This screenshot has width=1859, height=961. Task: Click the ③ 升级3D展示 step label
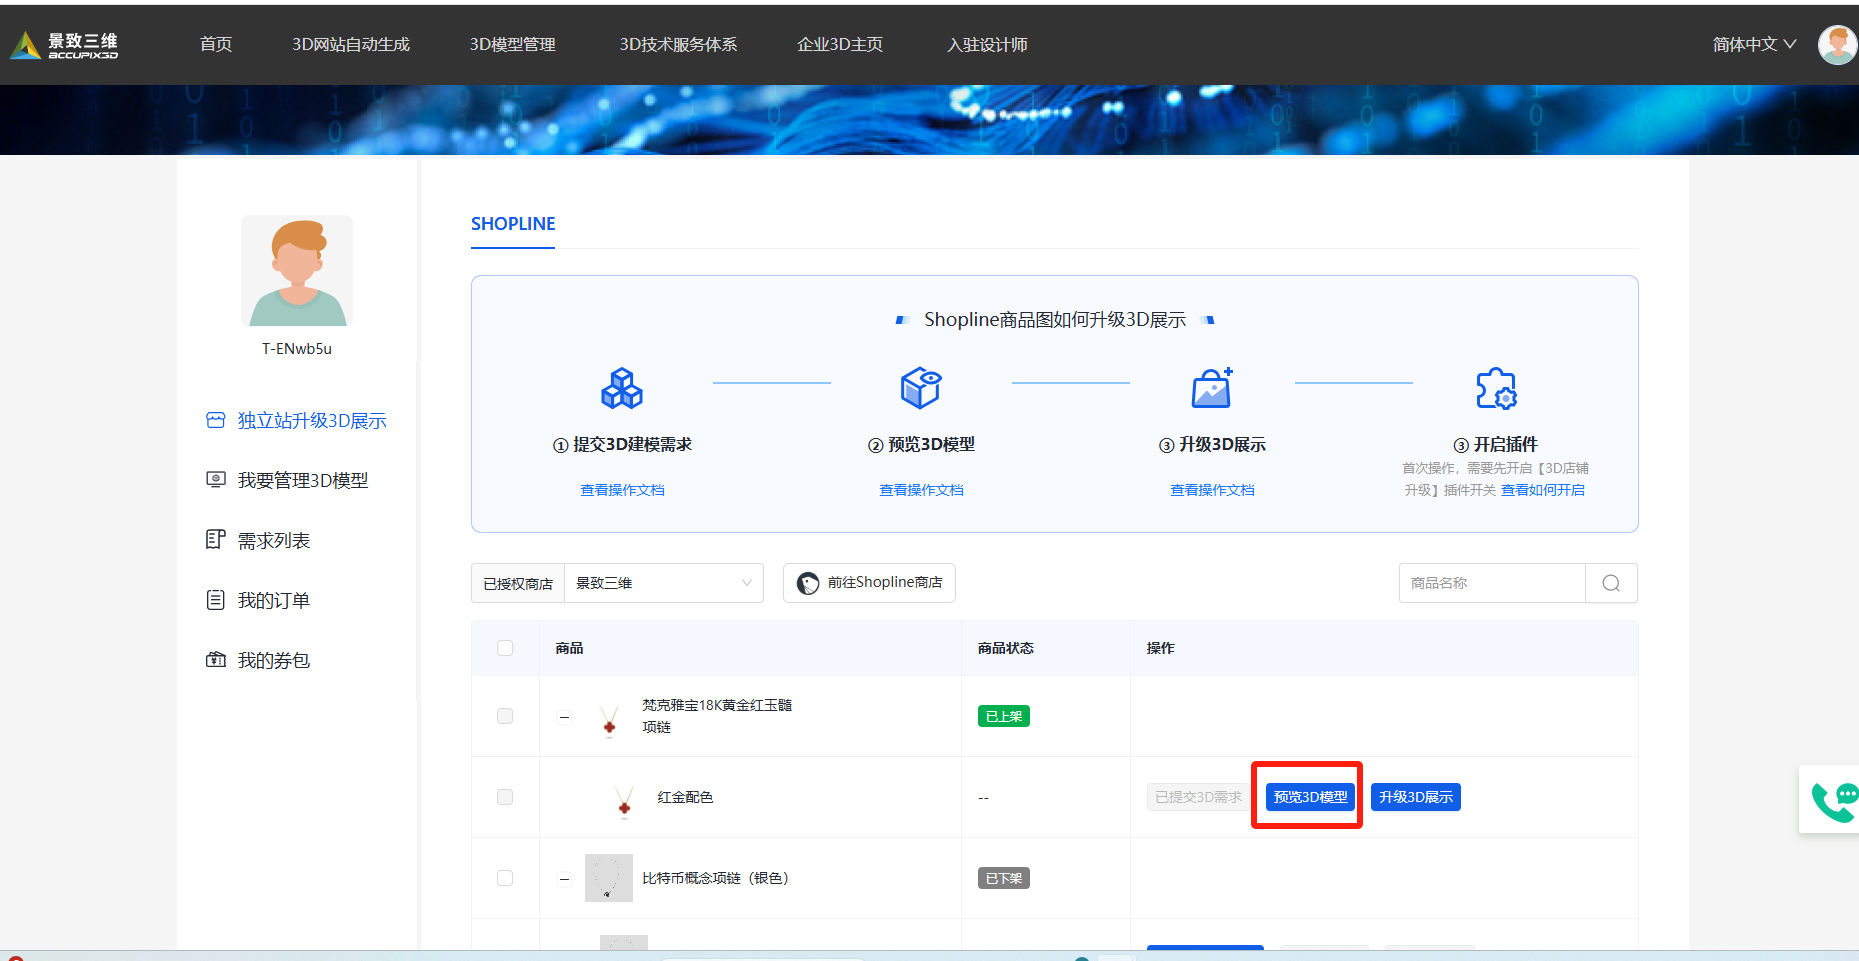tap(1212, 445)
